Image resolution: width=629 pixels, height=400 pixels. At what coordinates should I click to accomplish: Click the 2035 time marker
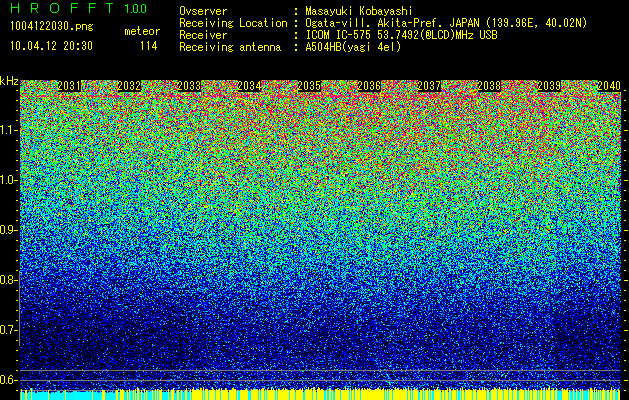coord(309,86)
